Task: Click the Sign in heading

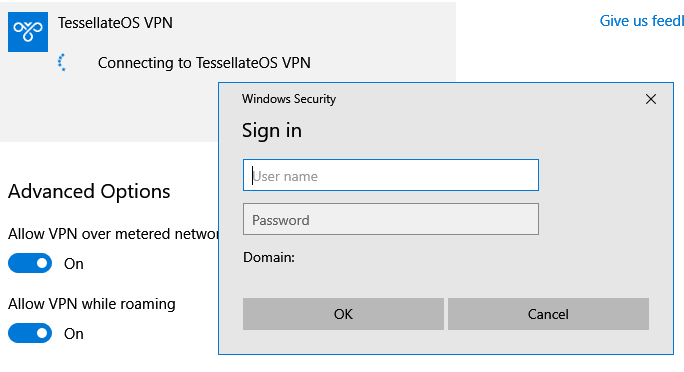Action: point(272,131)
